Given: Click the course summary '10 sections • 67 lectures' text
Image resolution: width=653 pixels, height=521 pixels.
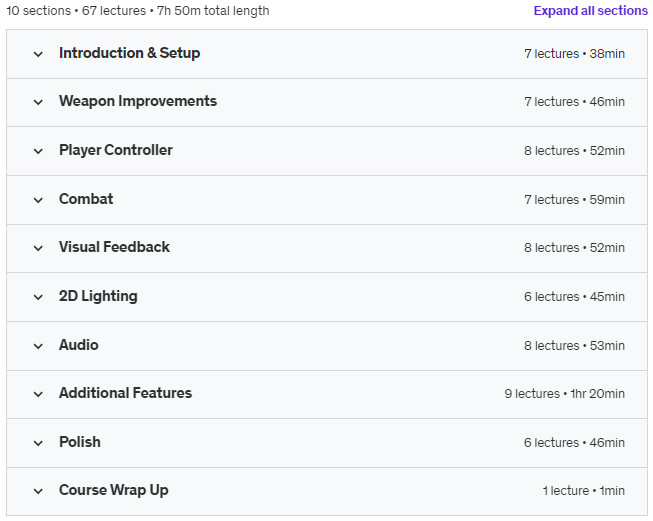Looking at the screenshot, I should tap(76, 11).
